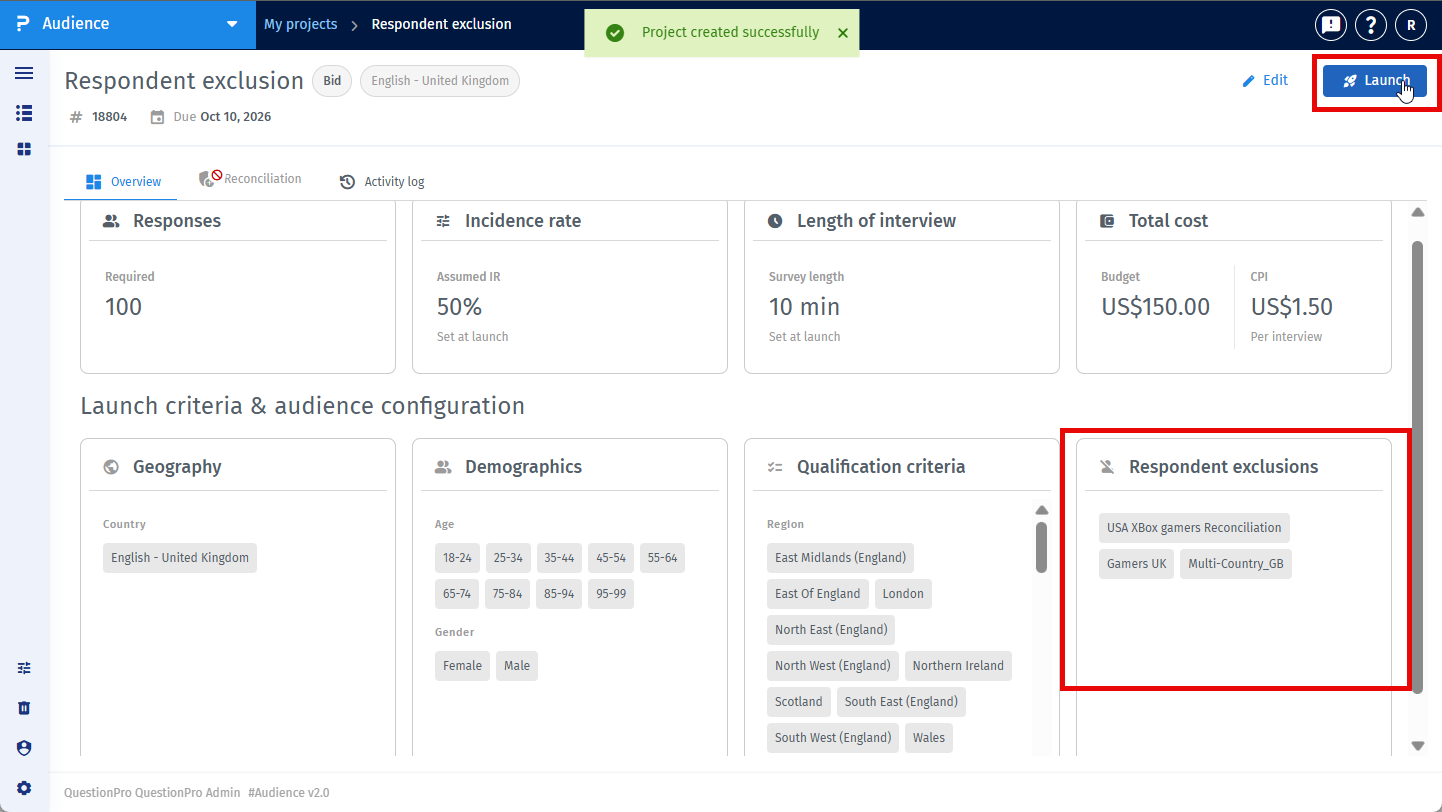This screenshot has width=1442, height=812.
Task: Click the feedback speech bubble icon
Action: click(x=1330, y=25)
